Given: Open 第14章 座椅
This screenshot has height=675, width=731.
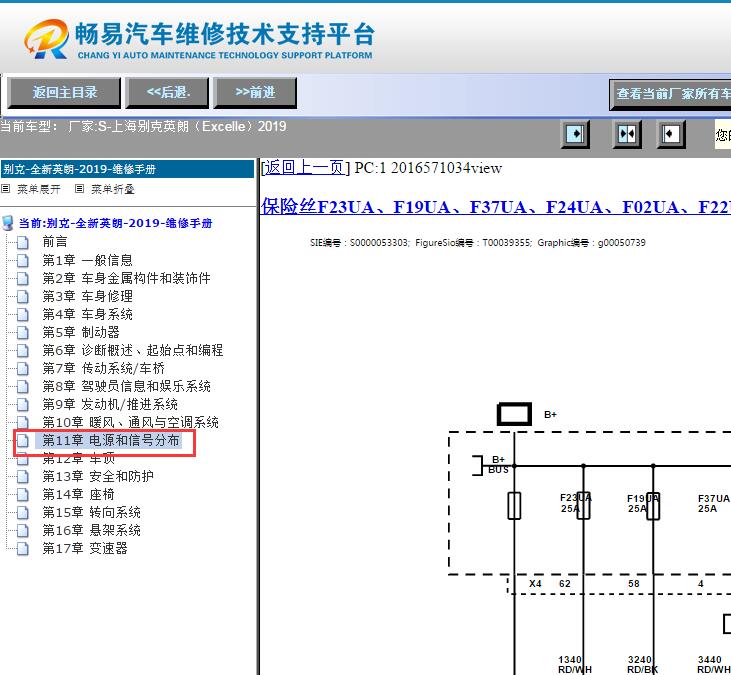Looking at the screenshot, I should pos(78,494).
